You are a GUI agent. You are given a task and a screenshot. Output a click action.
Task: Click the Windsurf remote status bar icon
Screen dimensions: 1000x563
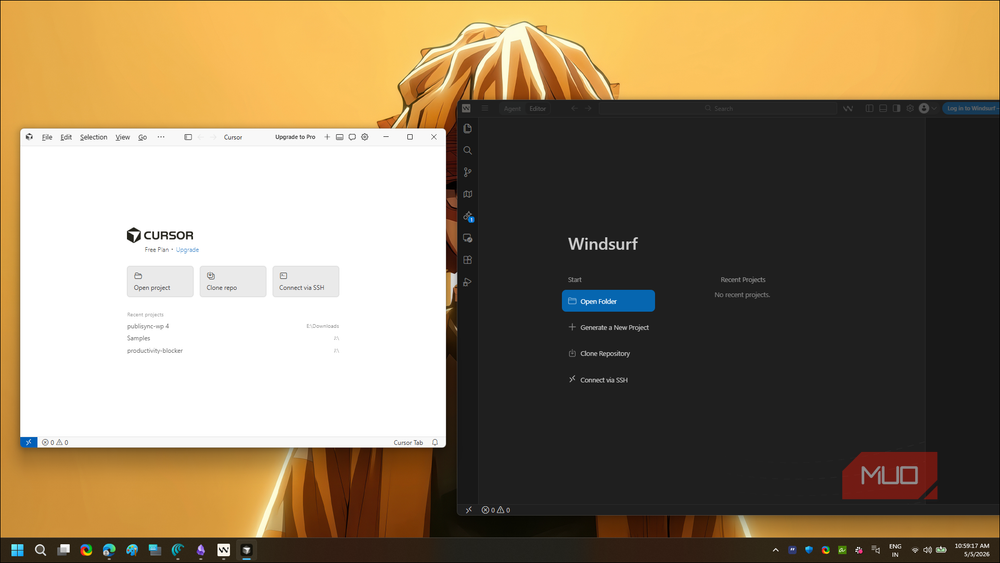[469, 509]
